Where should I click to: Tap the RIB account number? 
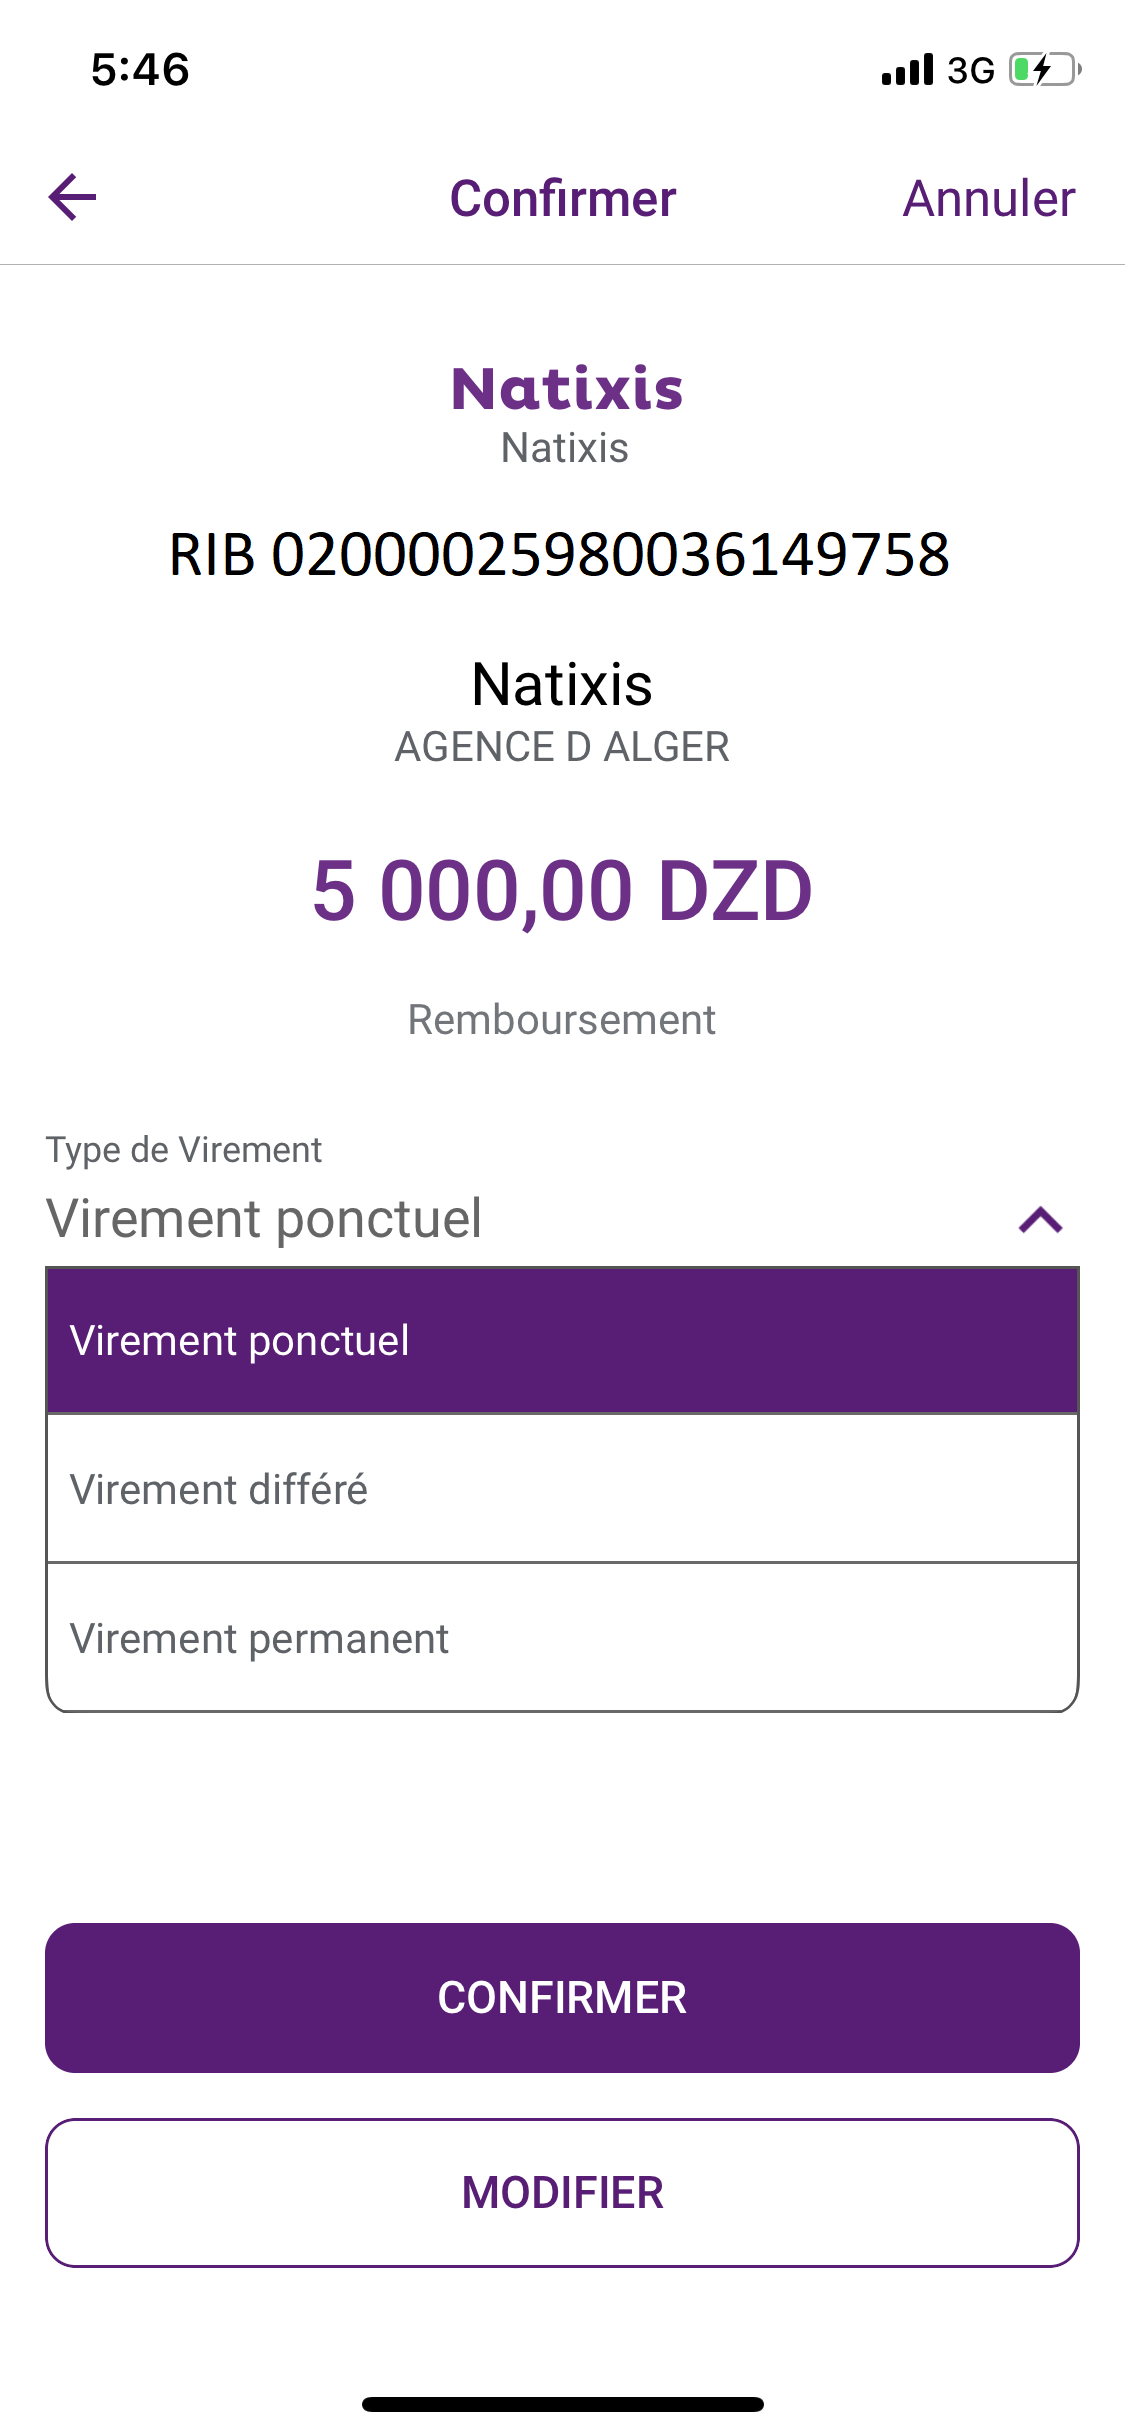[x=560, y=554]
